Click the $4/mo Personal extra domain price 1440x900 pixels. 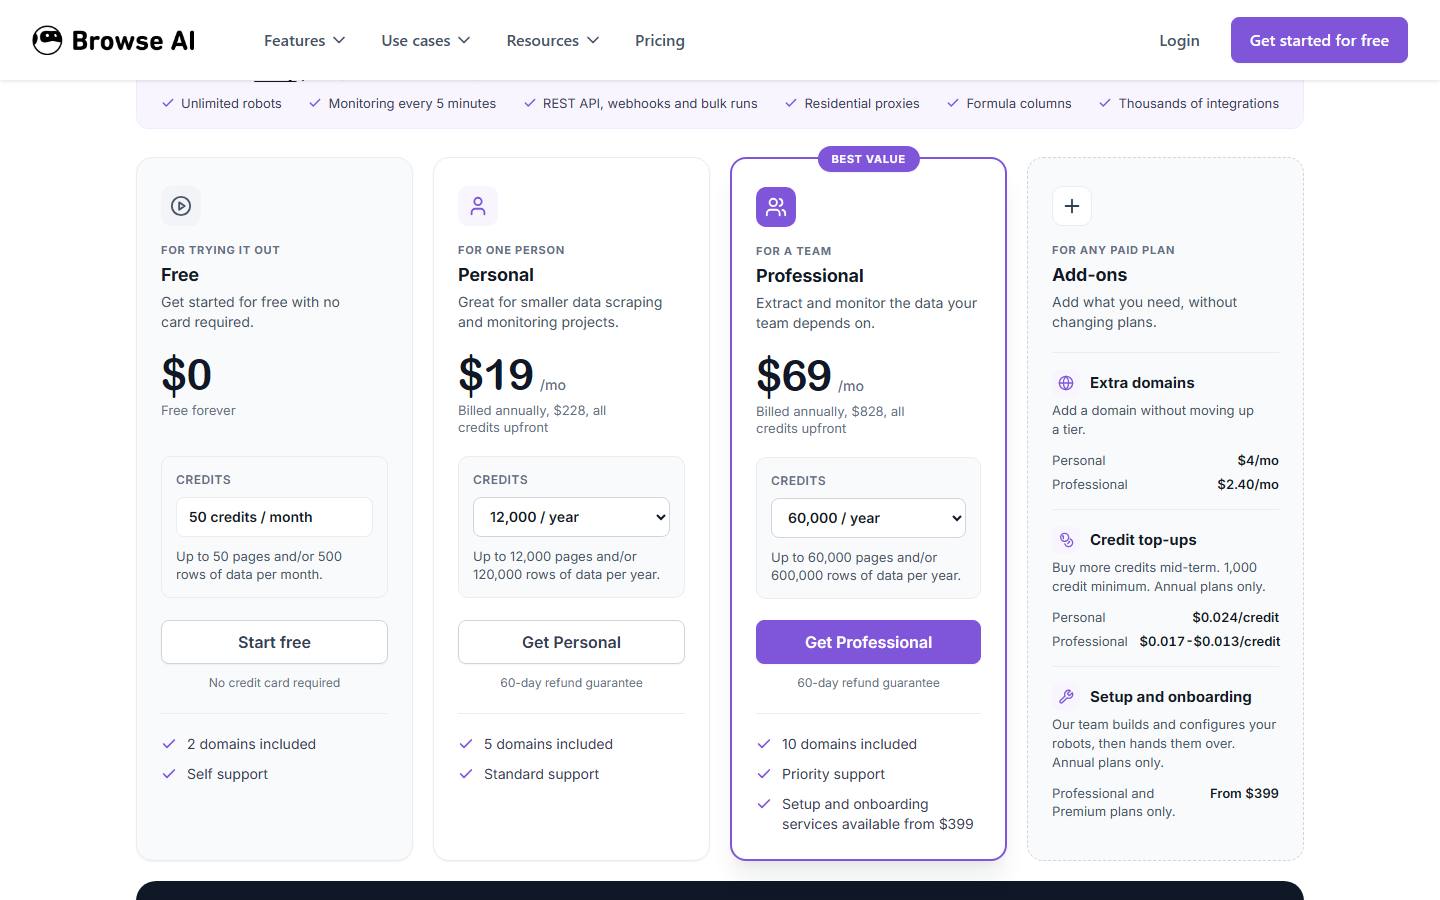click(x=1258, y=460)
